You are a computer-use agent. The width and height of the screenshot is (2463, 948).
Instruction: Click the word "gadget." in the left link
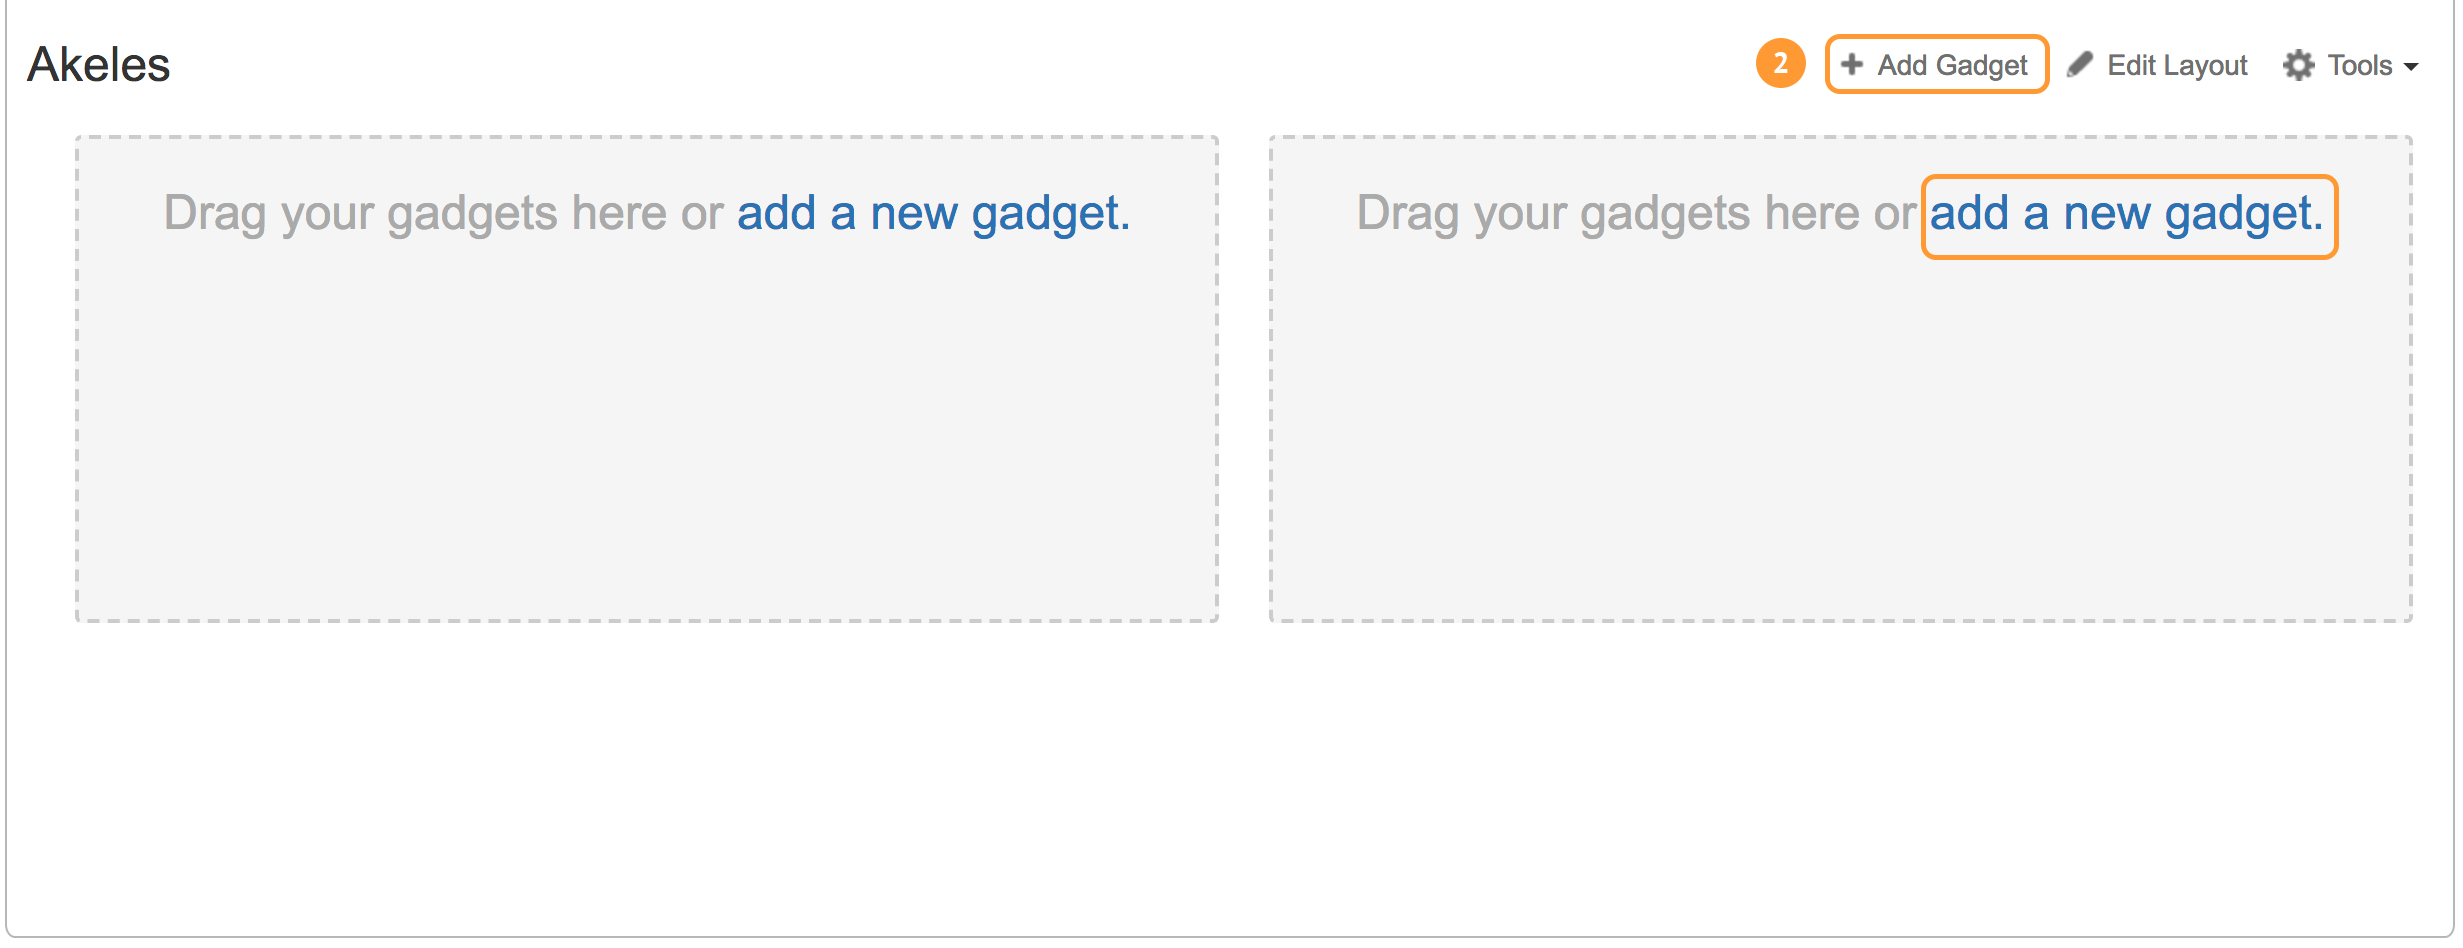(x=1050, y=213)
